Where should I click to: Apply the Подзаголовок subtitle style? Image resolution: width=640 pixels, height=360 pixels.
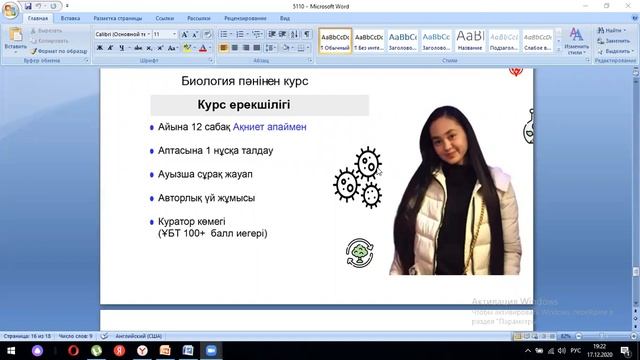point(504,41)
